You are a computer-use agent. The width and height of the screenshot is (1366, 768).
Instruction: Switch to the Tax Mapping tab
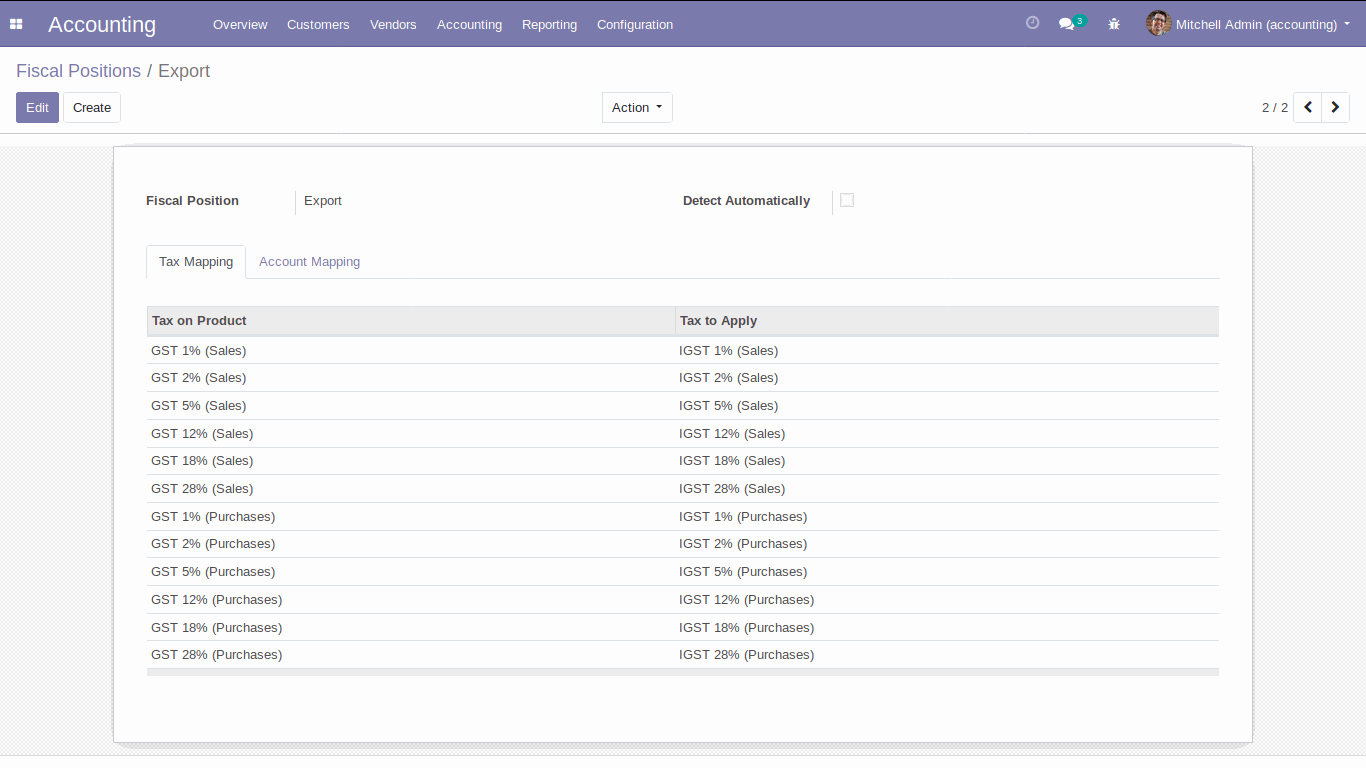point(196,261)
